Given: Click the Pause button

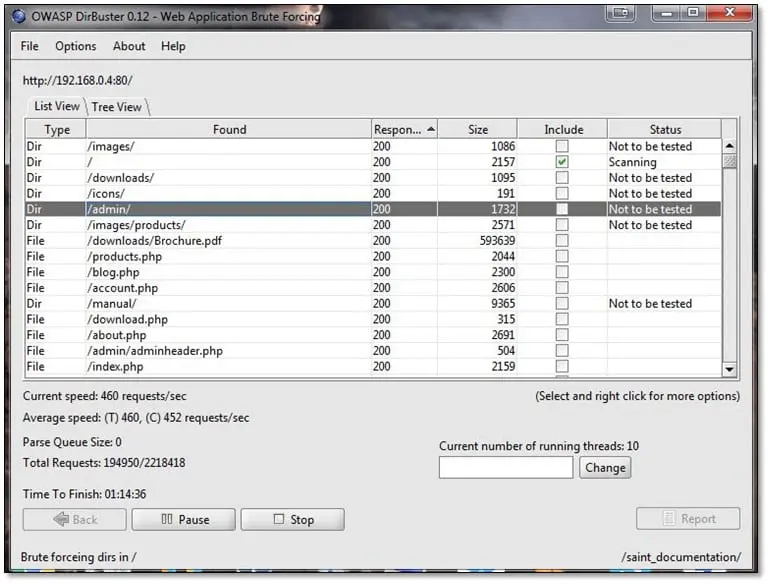Looking at the screenshot, I should pyautogui.click(x=183, y=520).
